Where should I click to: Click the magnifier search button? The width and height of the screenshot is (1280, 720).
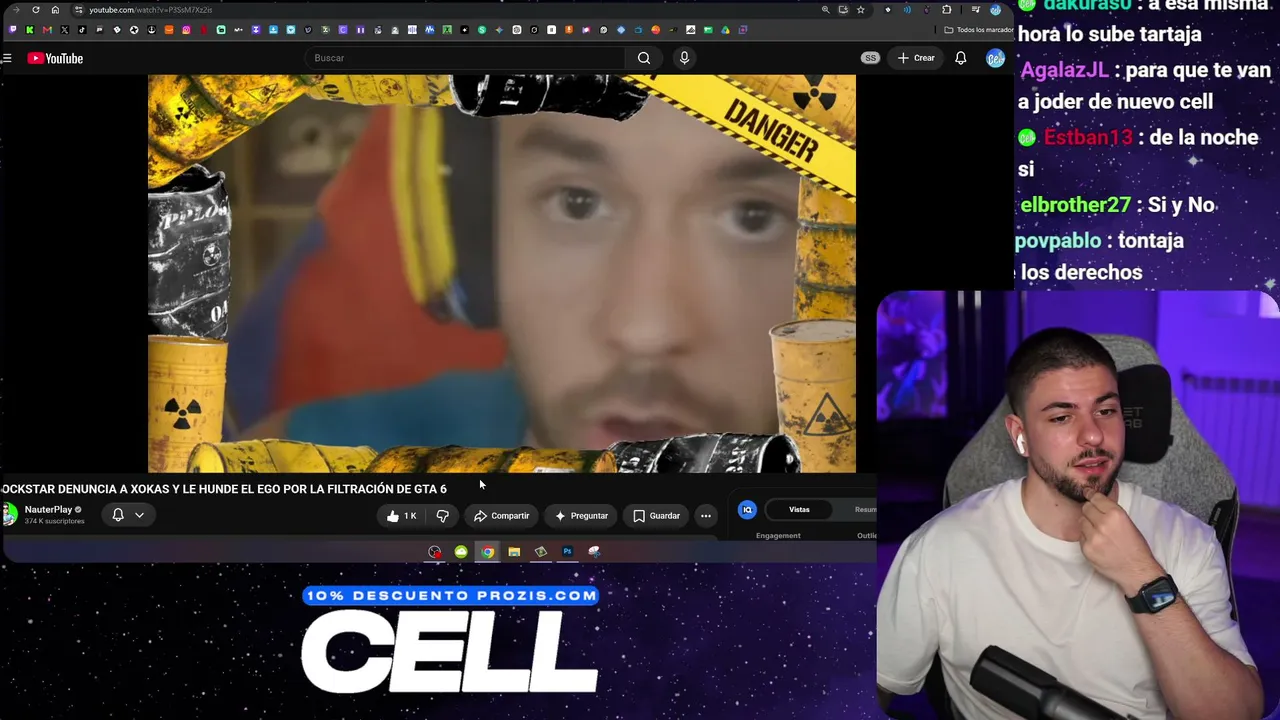click(644, 58)
